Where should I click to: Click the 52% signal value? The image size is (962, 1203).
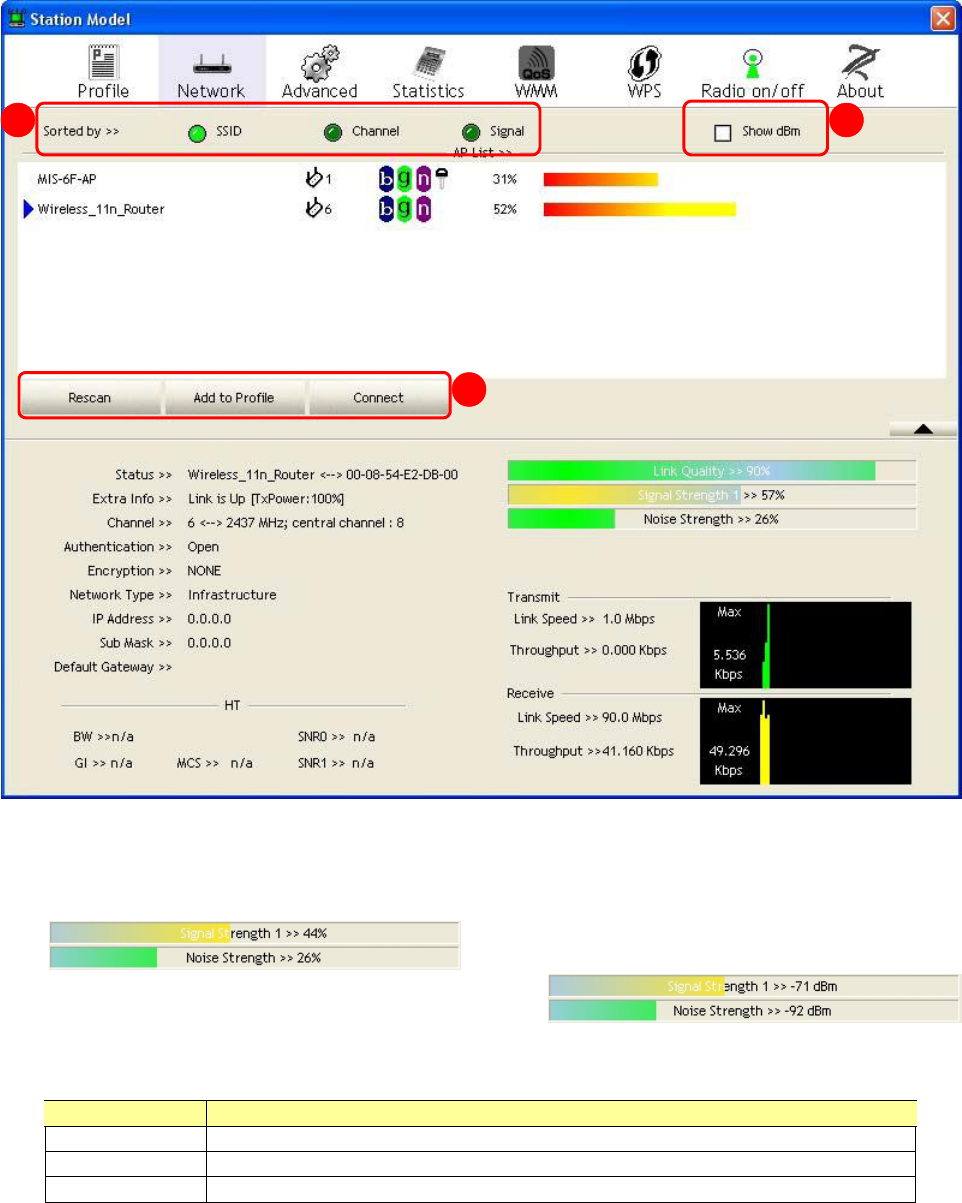[504, 209]
